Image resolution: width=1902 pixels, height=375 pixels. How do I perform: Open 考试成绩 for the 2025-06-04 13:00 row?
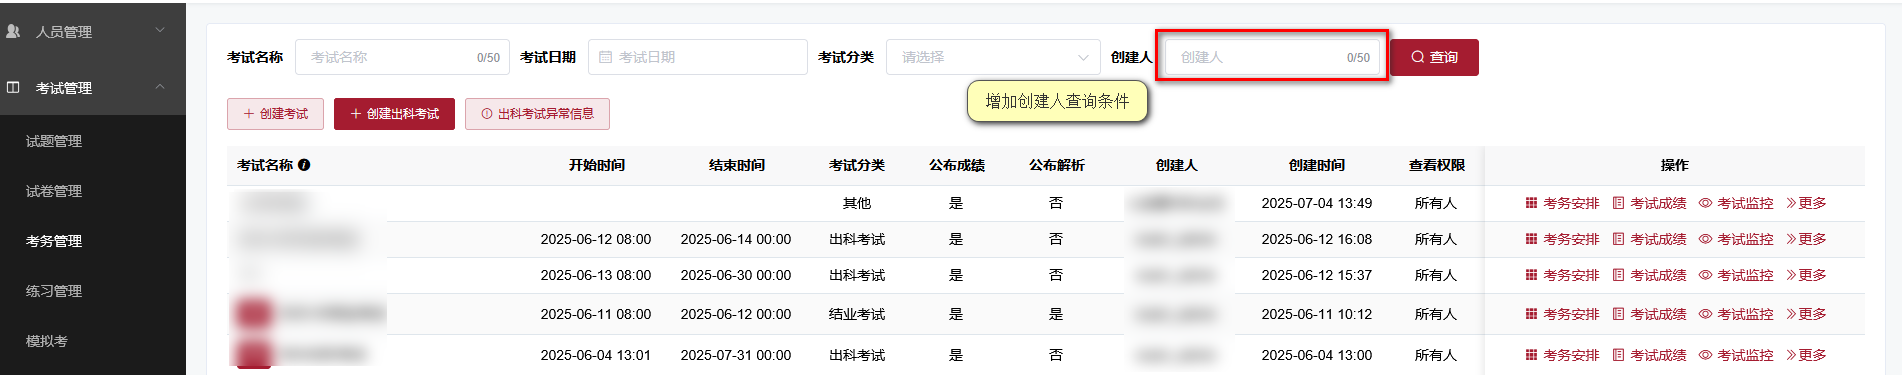(1649, 355)
